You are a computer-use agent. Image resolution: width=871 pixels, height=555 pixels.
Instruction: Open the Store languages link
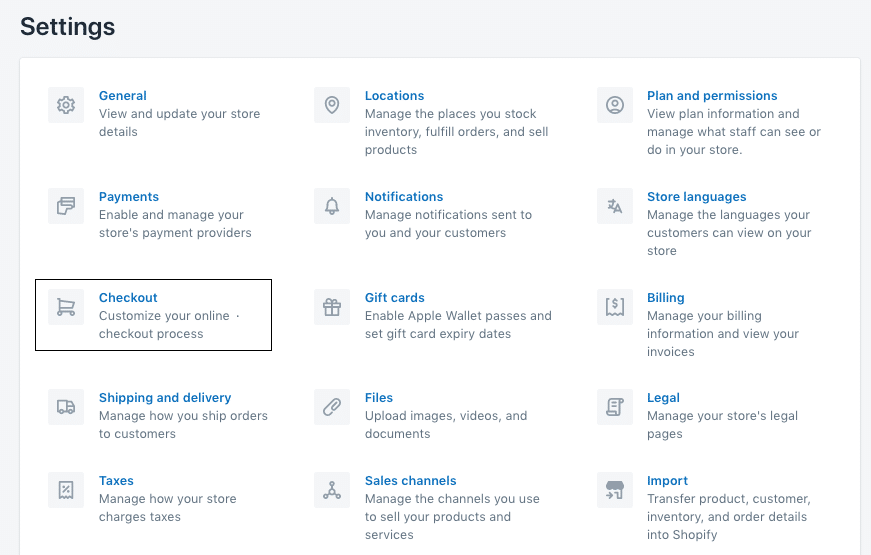pos(696,197)
